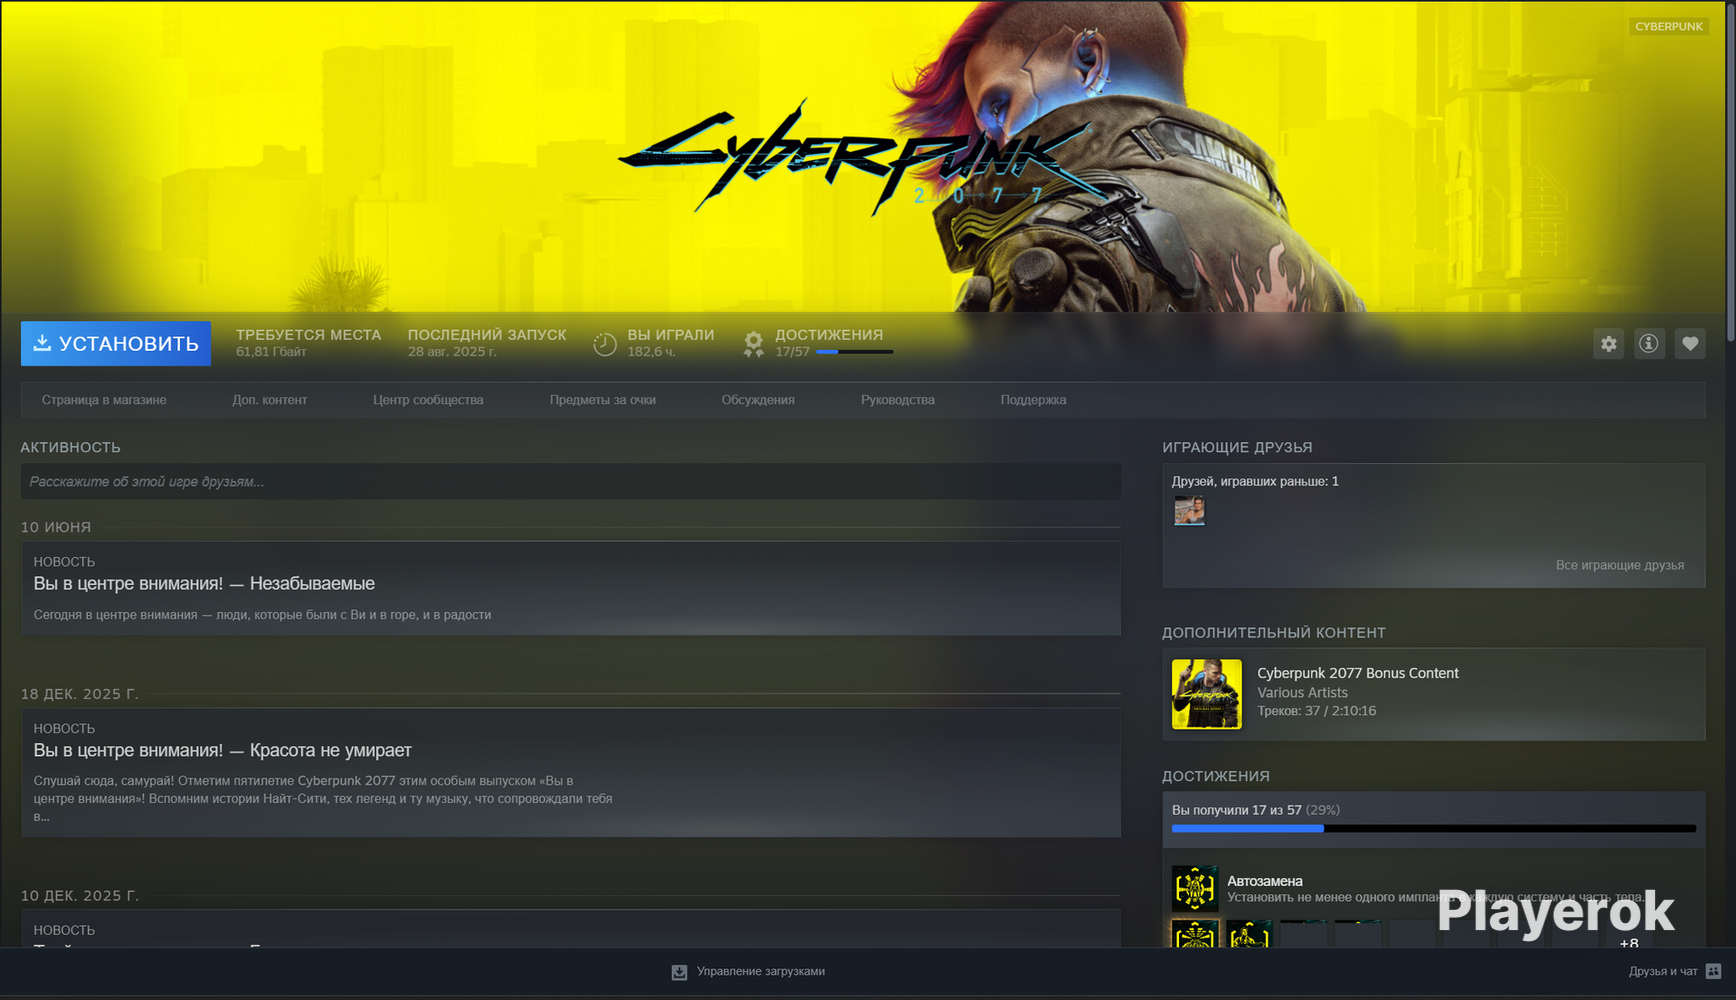
Task: Click the Треков: 37 / 2:10:16 text
Action: click(1316, 711)
